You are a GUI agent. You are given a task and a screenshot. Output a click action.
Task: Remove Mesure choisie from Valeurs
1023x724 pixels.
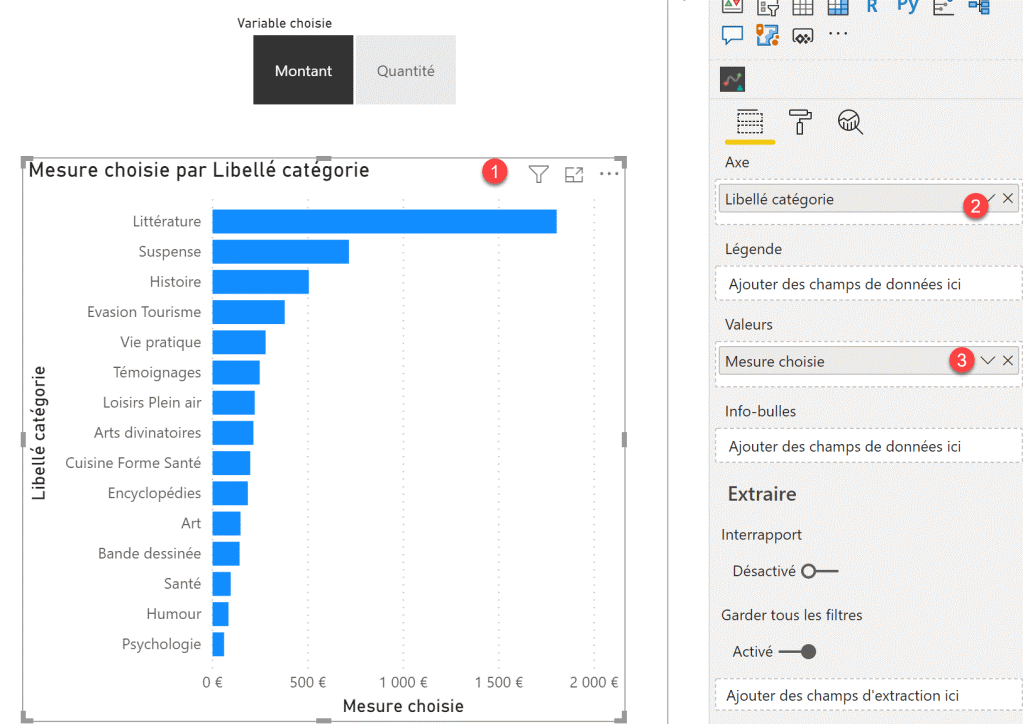click(x=1008, y=360)
